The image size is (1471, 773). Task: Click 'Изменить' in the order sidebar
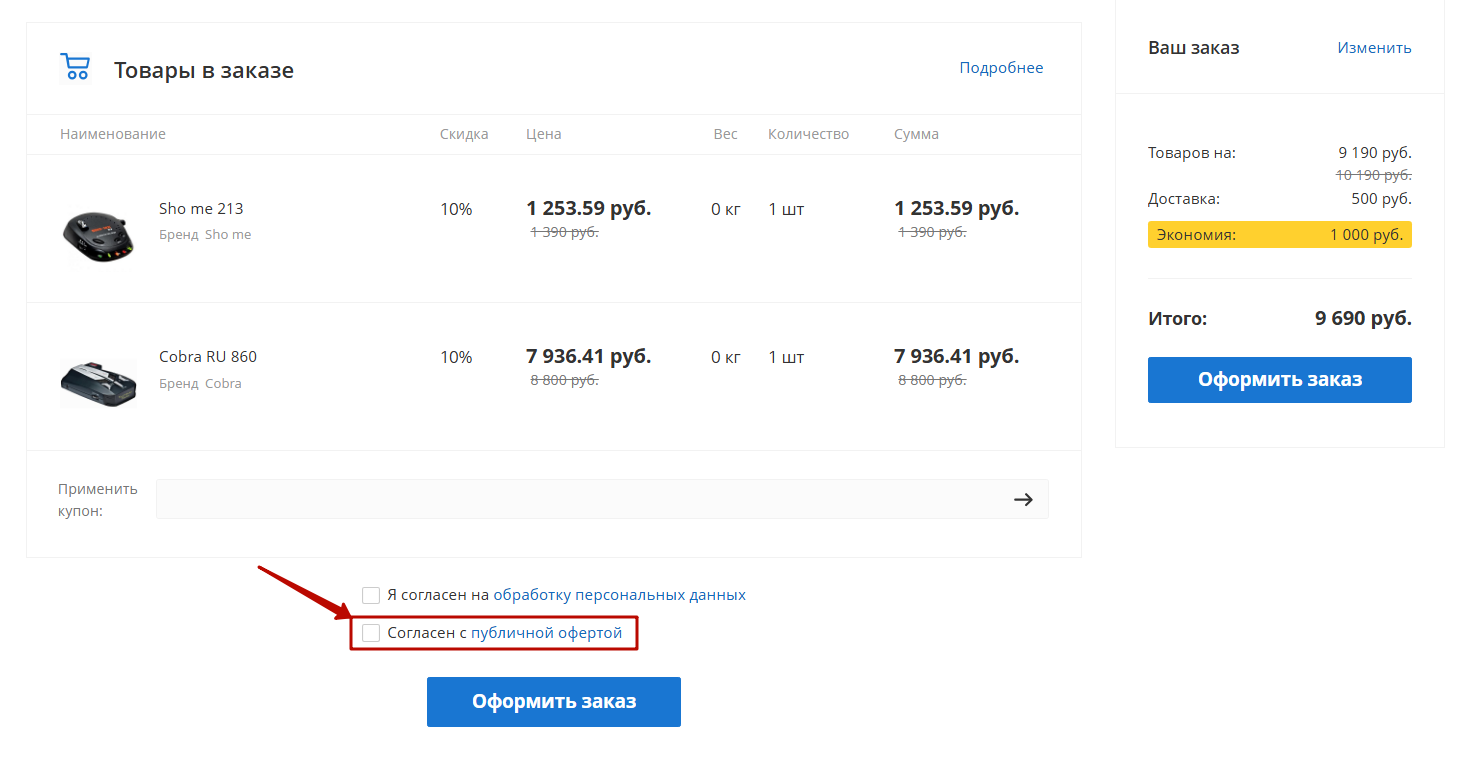pos(1374,48)
